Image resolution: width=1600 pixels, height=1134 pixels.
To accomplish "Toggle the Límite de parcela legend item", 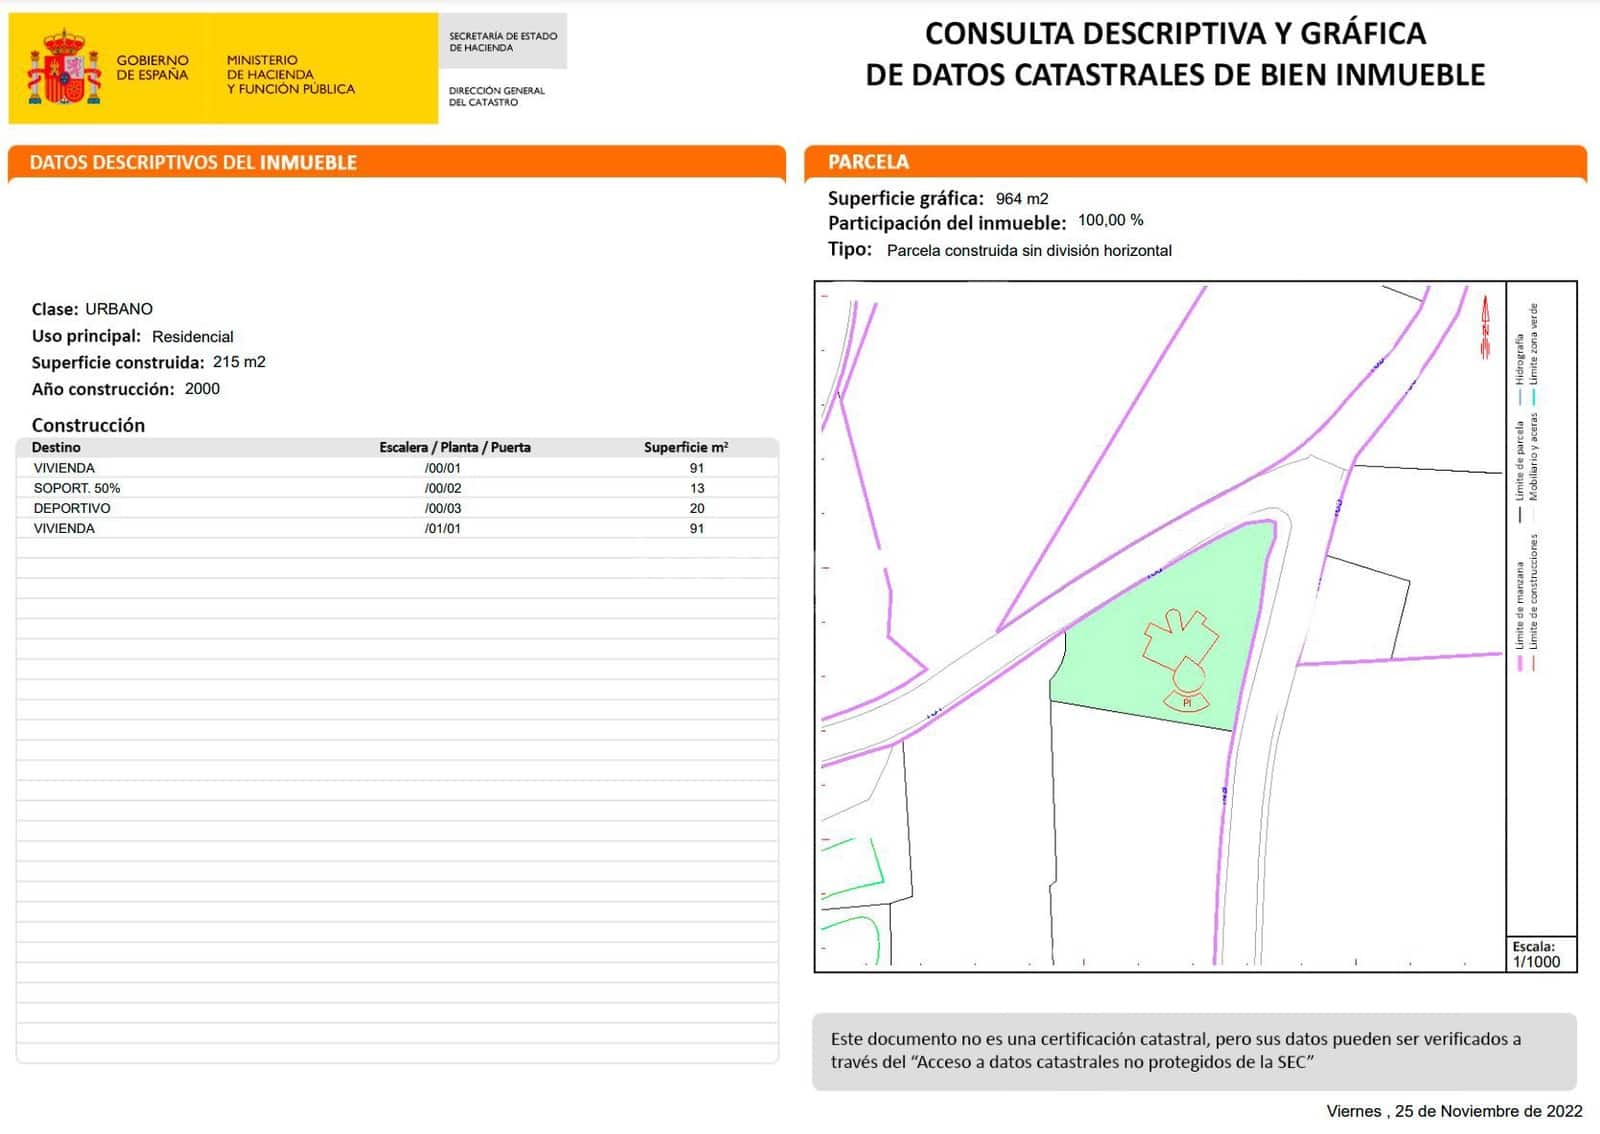I will point(1521,513).
